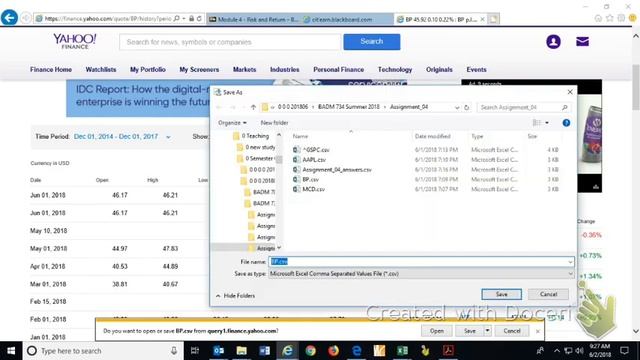The height and width of the screenshot is (360, 640).
Task: Sort files by Date modified column
Action: click(x=432, y=136)
